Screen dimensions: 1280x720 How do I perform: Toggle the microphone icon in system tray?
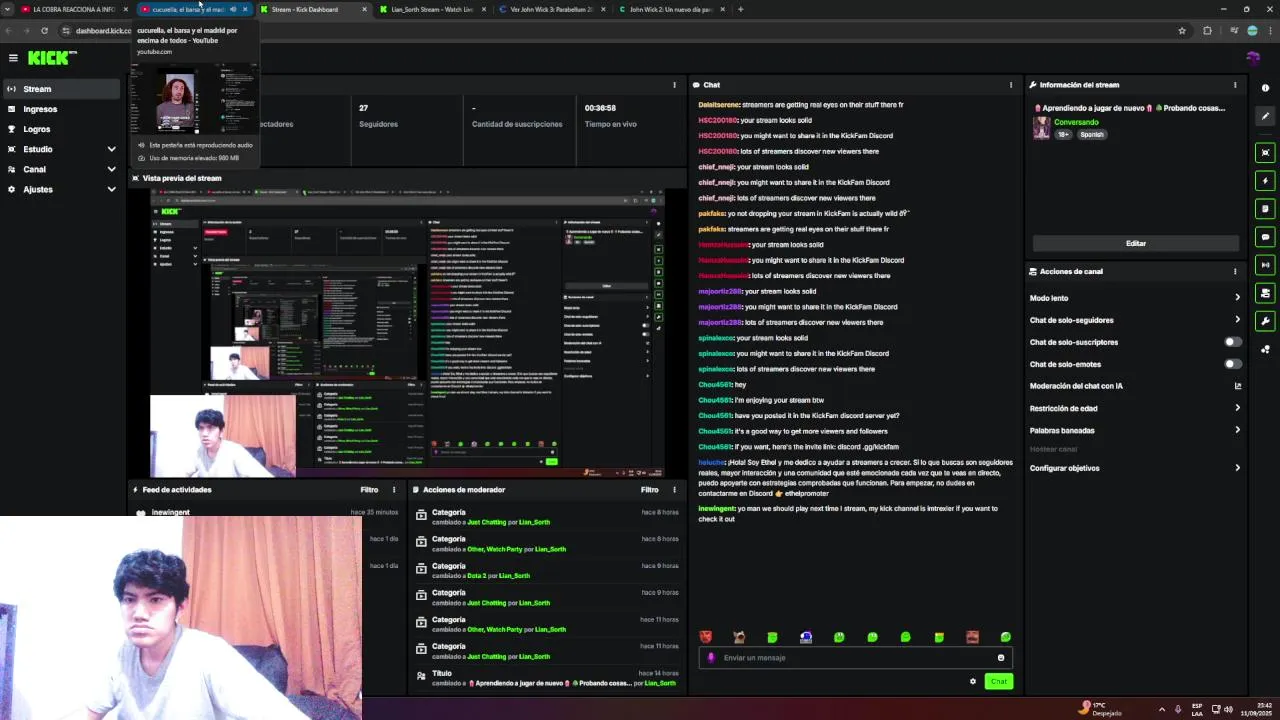coord(1178,709)
